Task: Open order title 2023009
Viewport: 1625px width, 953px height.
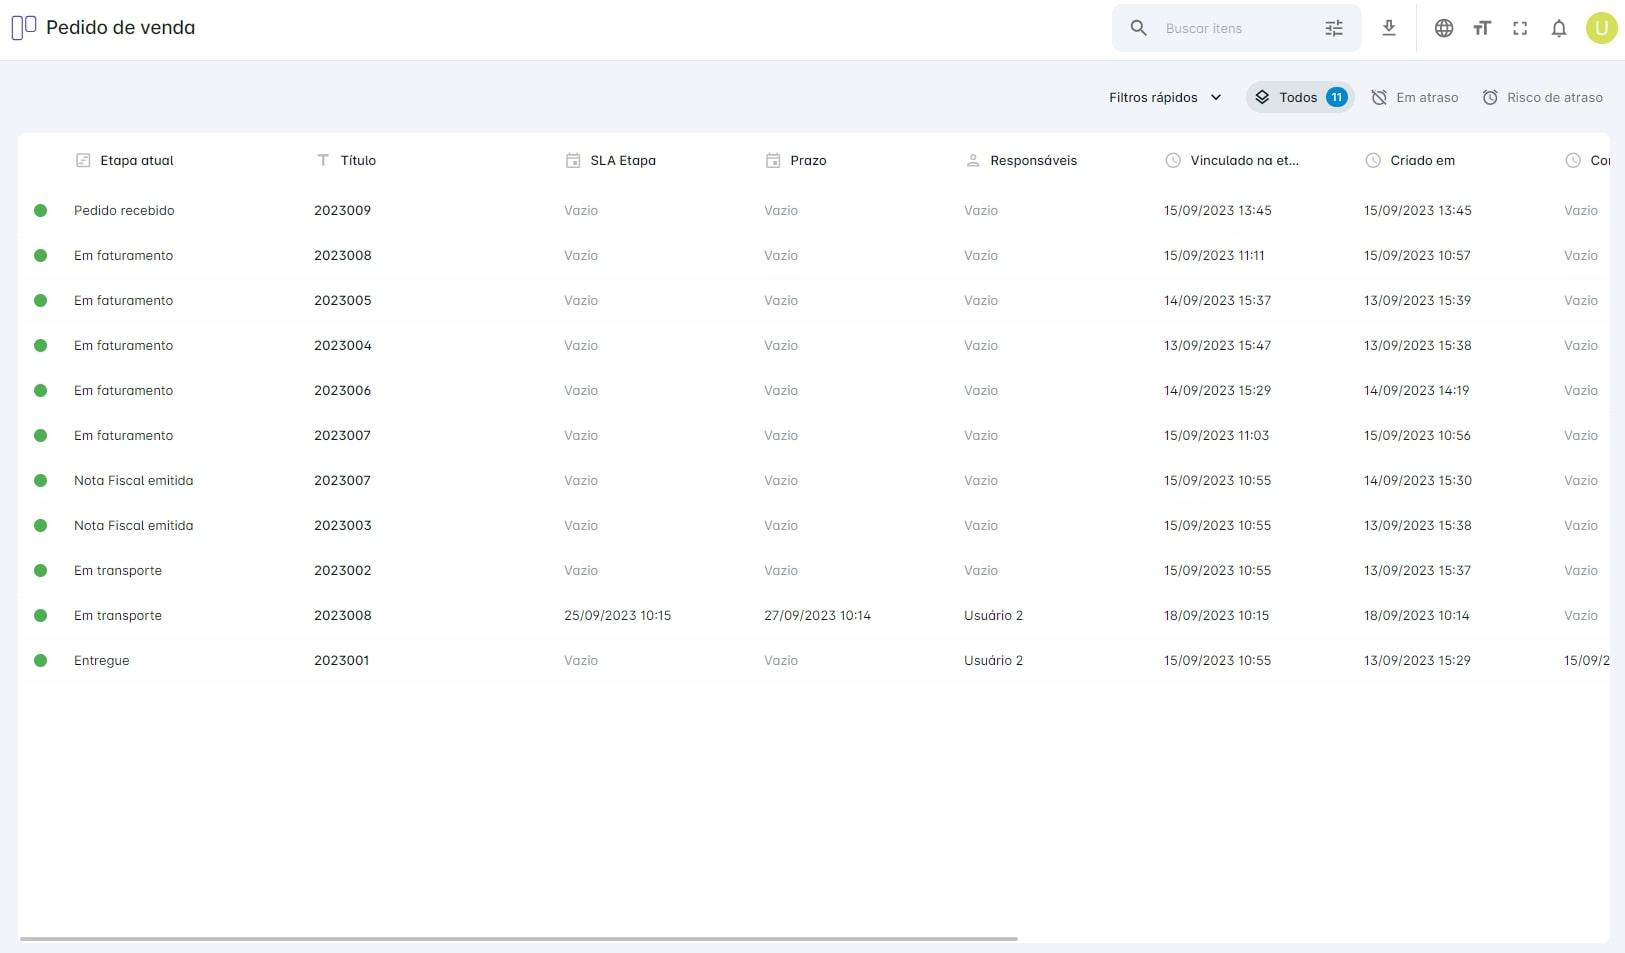Action: [342, 210]
